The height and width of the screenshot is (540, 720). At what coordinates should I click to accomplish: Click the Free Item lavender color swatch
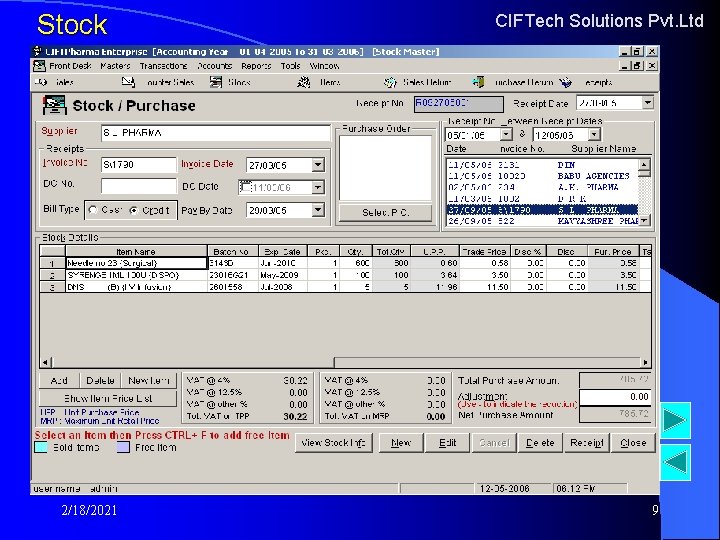123,447
